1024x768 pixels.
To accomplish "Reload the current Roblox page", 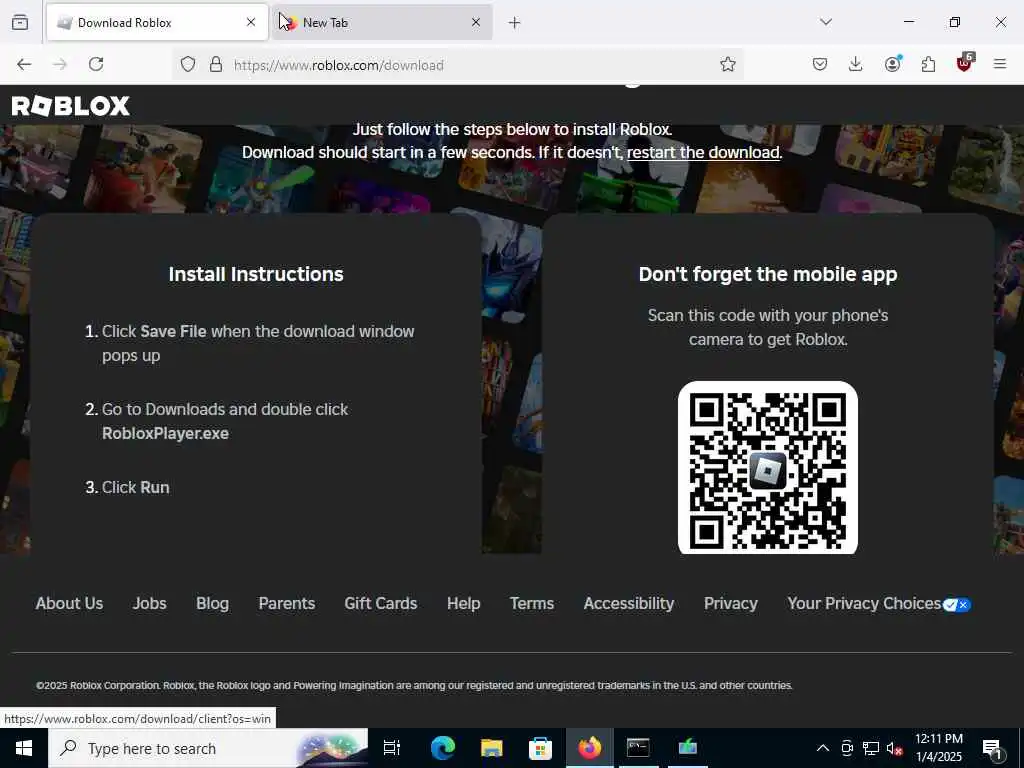I will click(x=96, y=64).
